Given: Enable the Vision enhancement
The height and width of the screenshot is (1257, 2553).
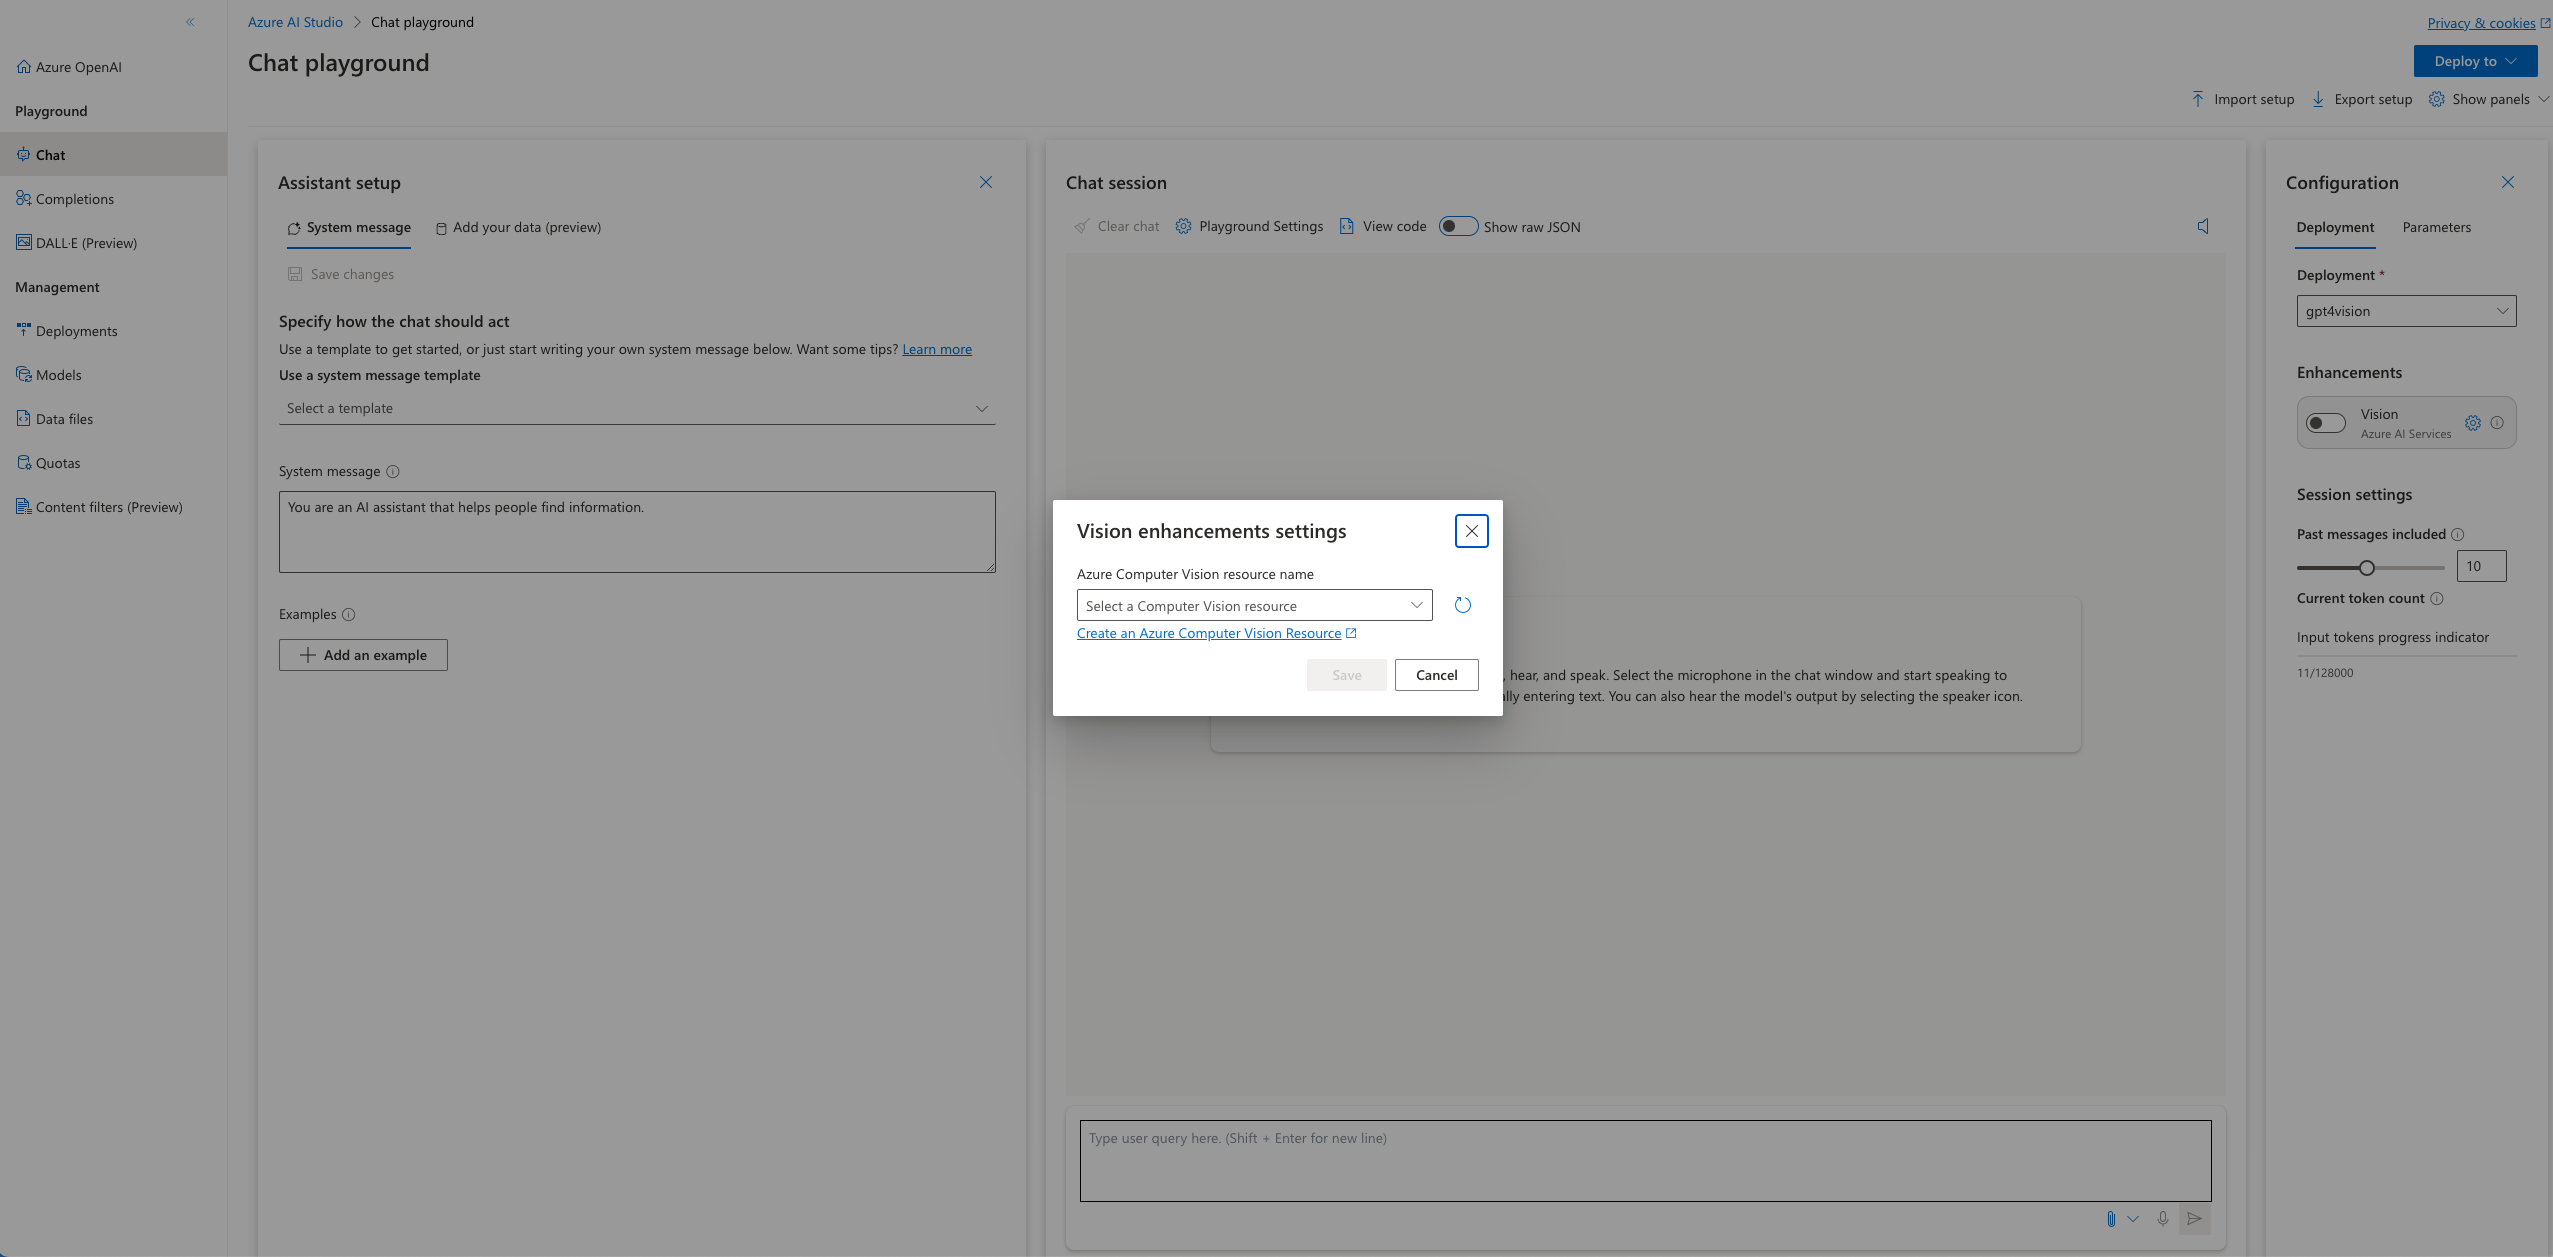Looking at the screenshot, I should pos(2325,423).
